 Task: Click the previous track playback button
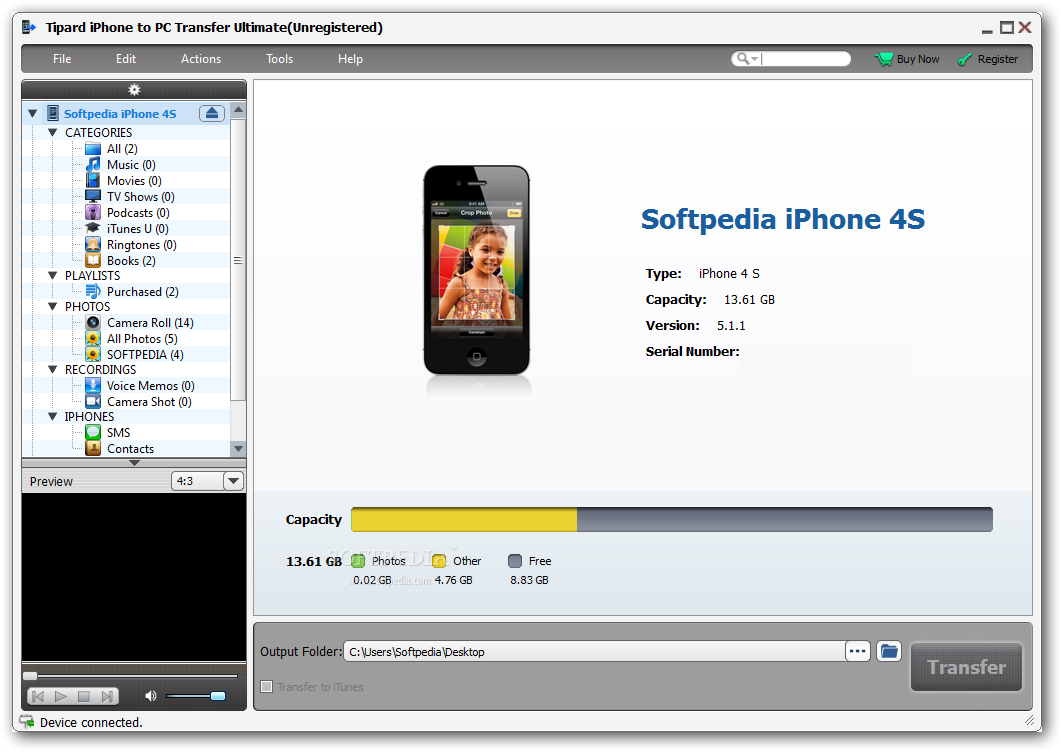click(x=39, y=696)
